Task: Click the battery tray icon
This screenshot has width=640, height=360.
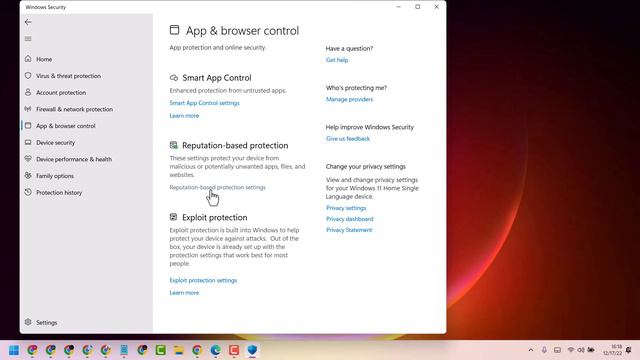Action: [x=591, y=350]
